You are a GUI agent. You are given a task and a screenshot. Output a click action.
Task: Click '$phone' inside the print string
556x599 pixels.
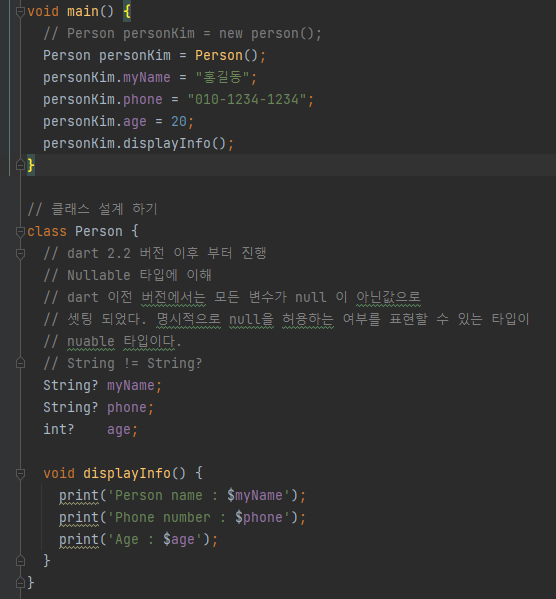pyautogui.click(x=259, y=518)
